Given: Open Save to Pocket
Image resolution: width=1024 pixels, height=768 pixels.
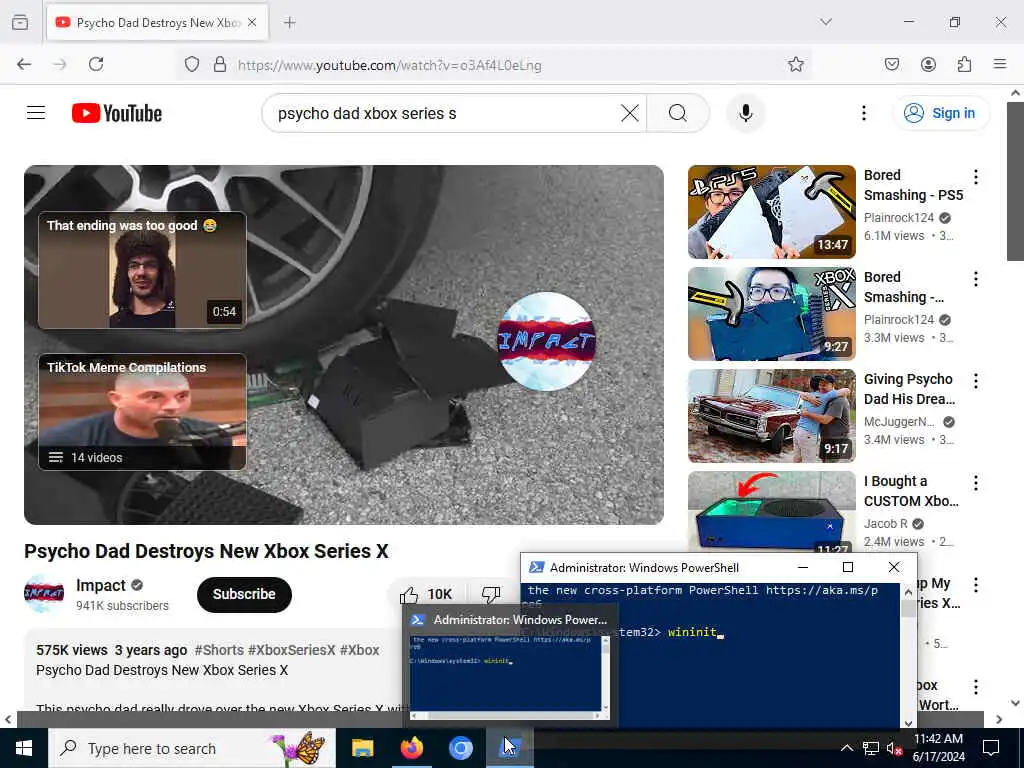Looking at the screenshot, I should click(x=892, y=64).
